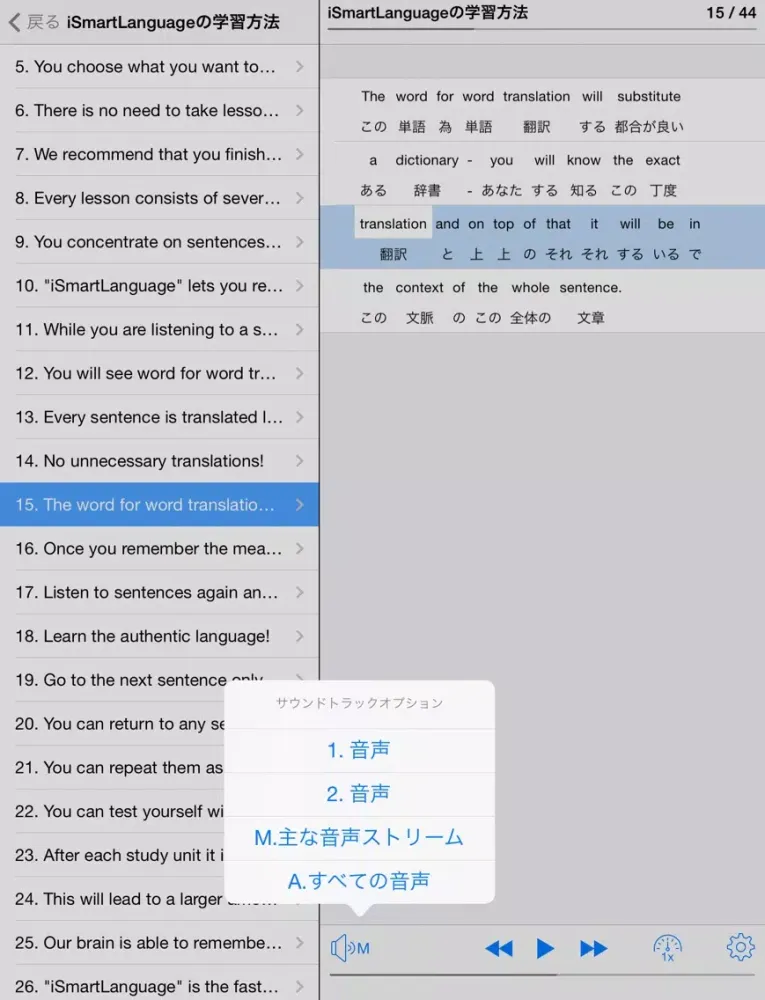This screenshot has width=765, height=1000.
Task: Choose M.主な音声ストリーム option
Action: coord(359,837)
